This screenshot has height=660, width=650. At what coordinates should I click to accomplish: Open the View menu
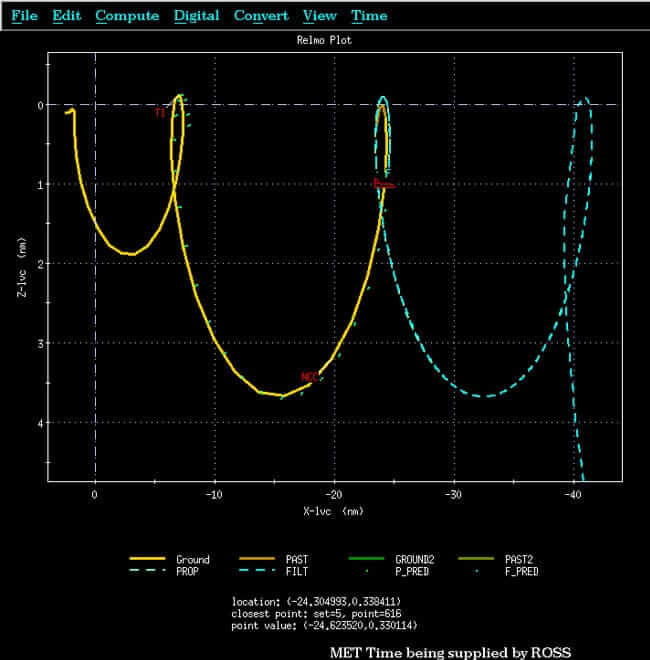tap(320, 16)
